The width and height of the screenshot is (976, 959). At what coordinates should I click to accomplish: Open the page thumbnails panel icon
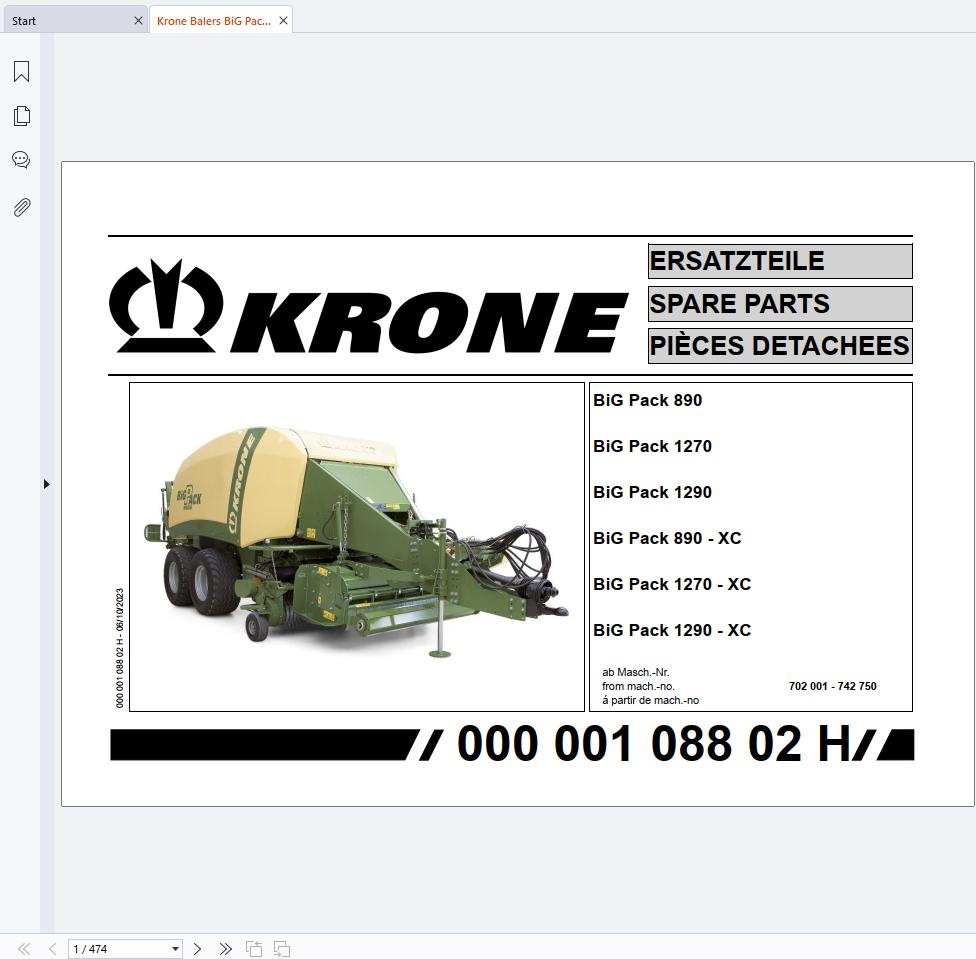pyautogui.click(x=21, y=116)
